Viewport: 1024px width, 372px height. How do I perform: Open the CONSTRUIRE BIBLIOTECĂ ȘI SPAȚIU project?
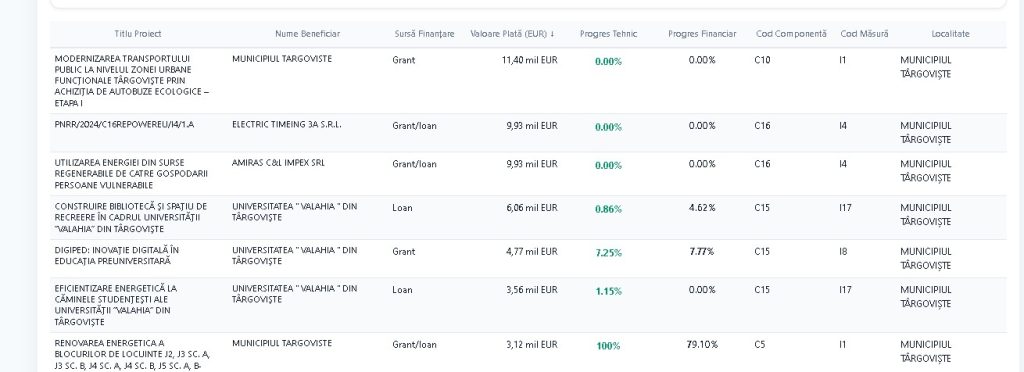point(131,218)
